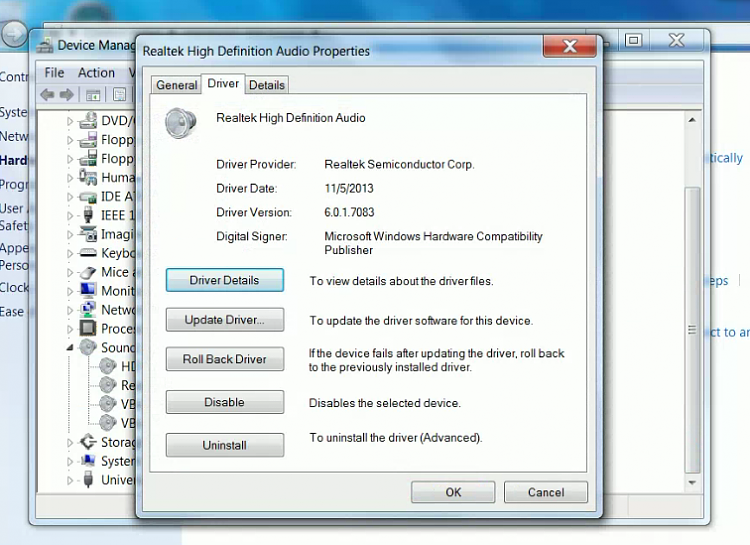Expand the Storage controllers node
The image size is (750, 545).
tap(70, 443)
